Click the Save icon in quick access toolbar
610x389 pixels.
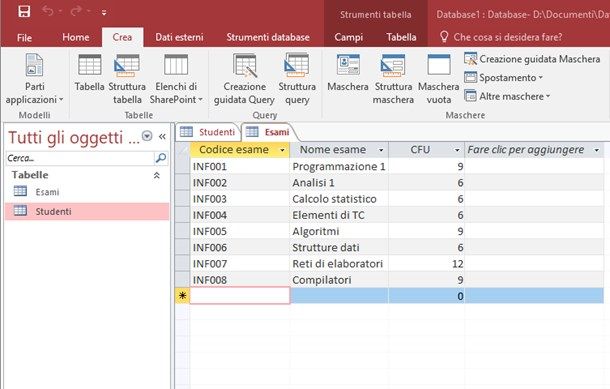click(x=24, y=12)
